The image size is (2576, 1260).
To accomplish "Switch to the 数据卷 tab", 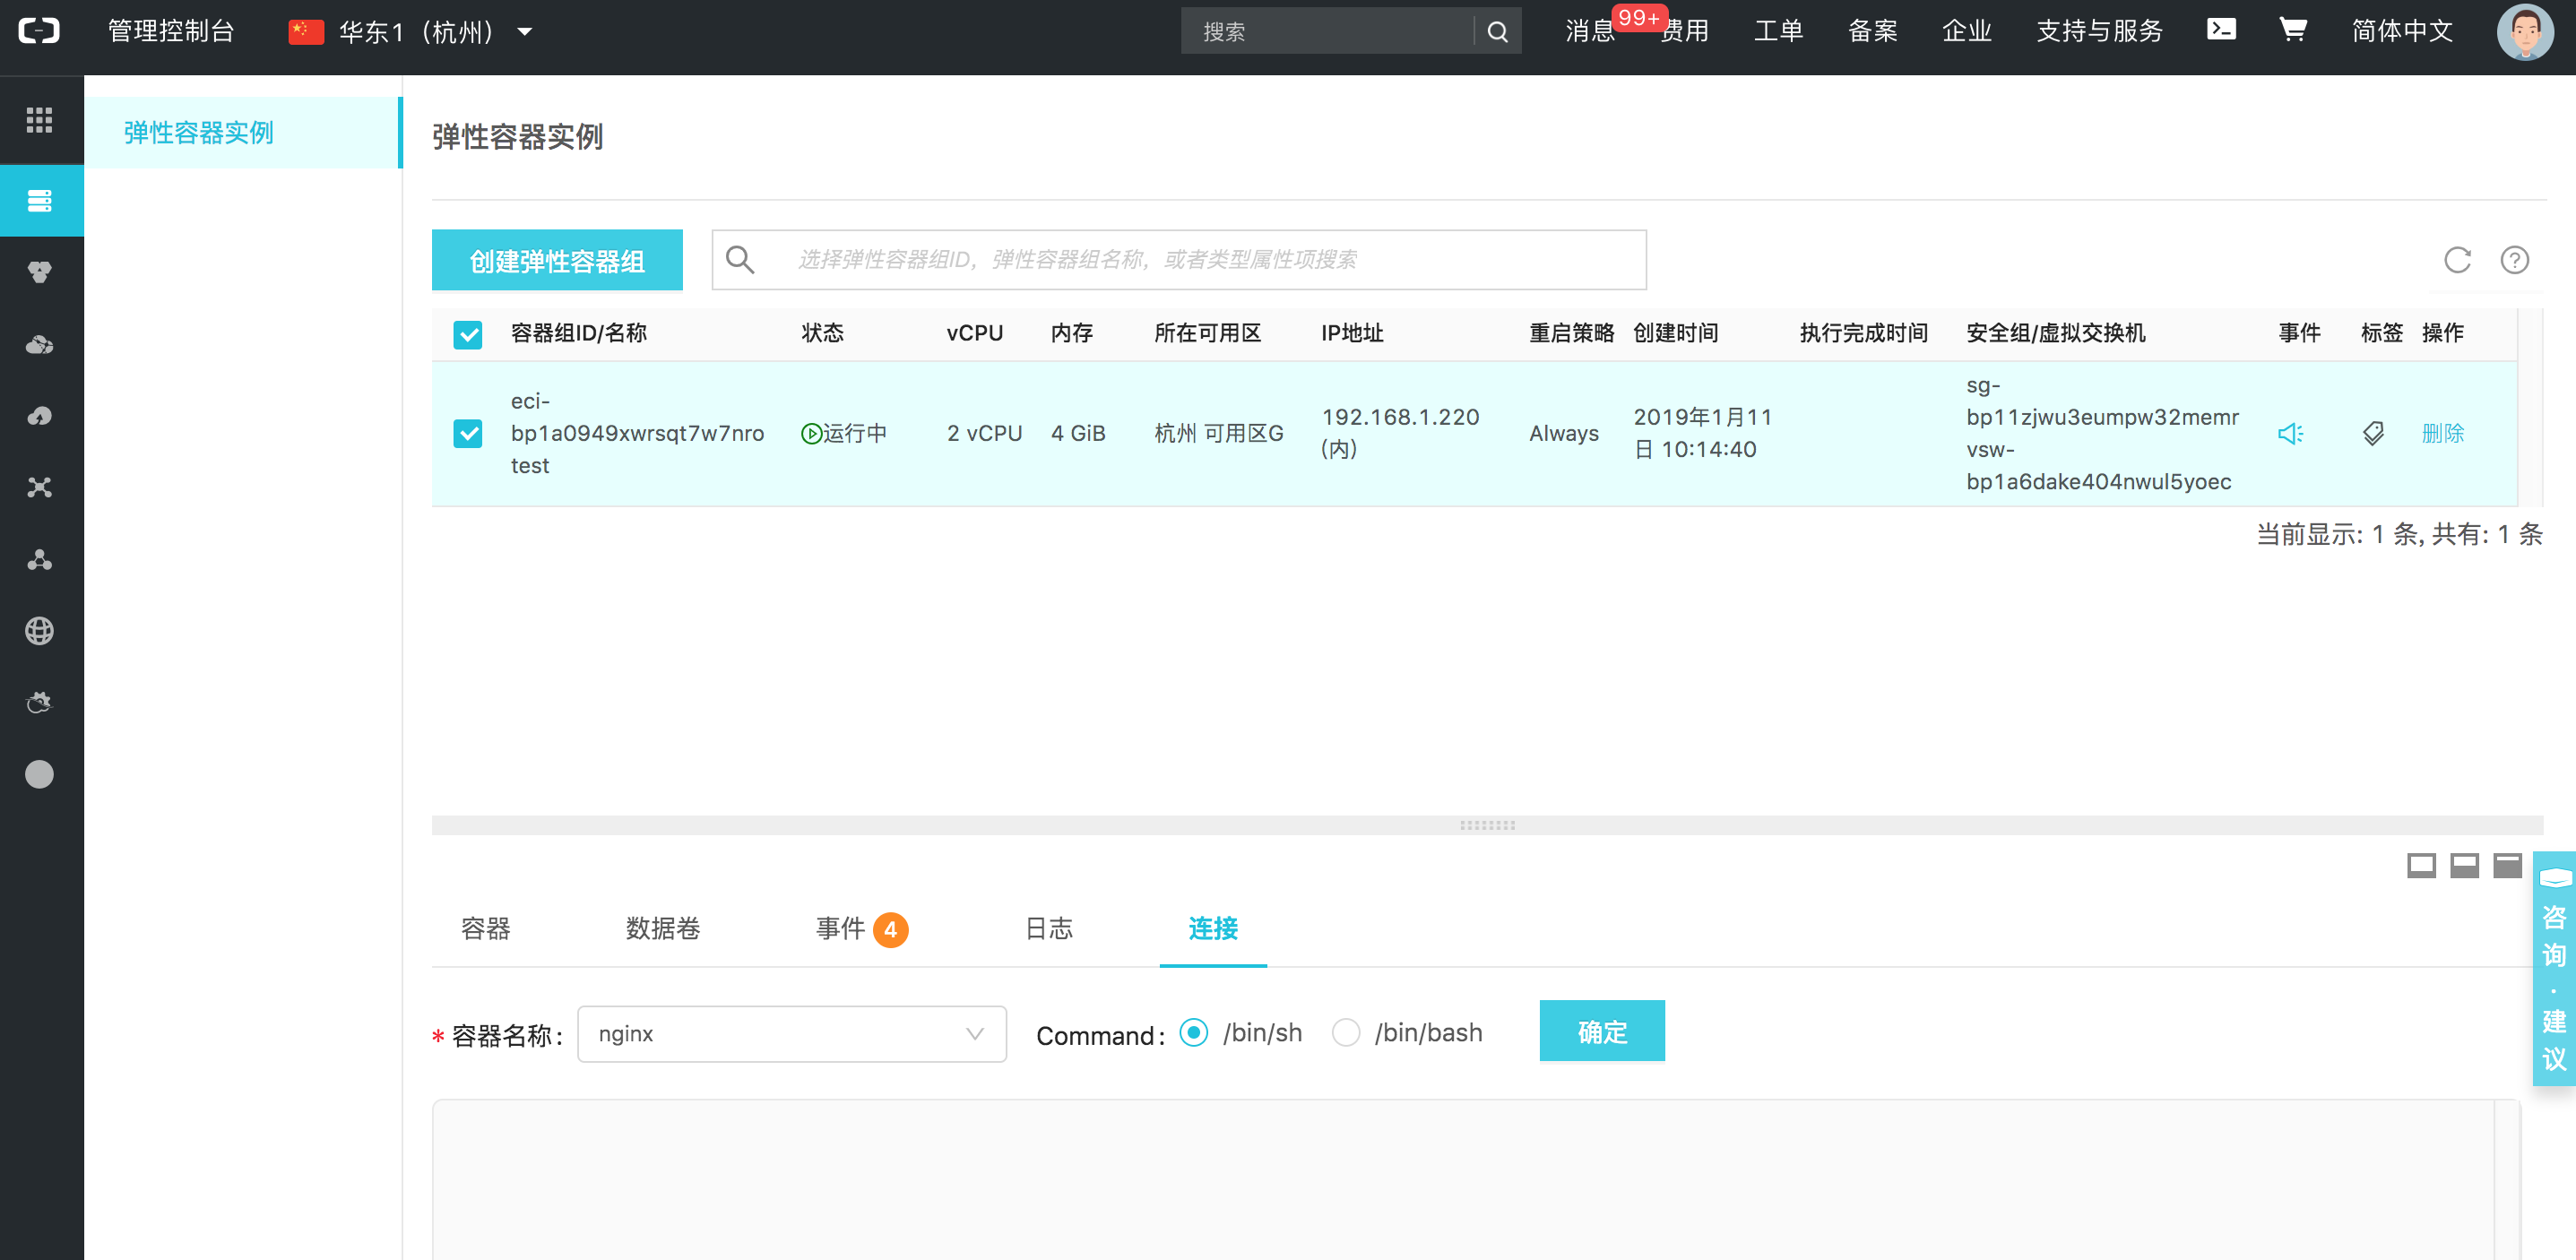I will click(662, 928).
